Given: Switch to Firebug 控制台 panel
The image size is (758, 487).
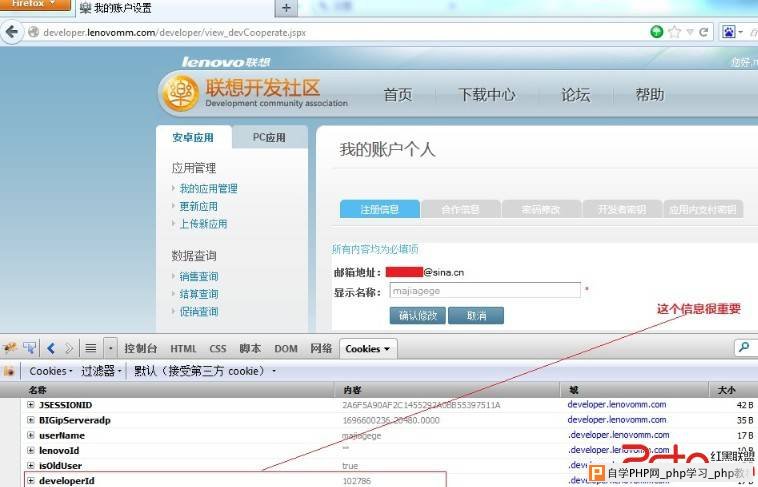Looking at the screenshot, I should pos(141,348).
